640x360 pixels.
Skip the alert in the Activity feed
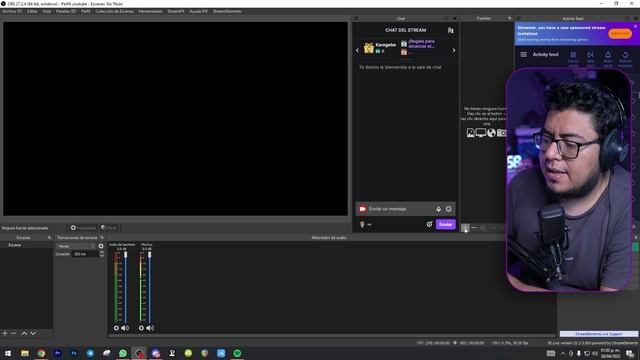point(590,58)
